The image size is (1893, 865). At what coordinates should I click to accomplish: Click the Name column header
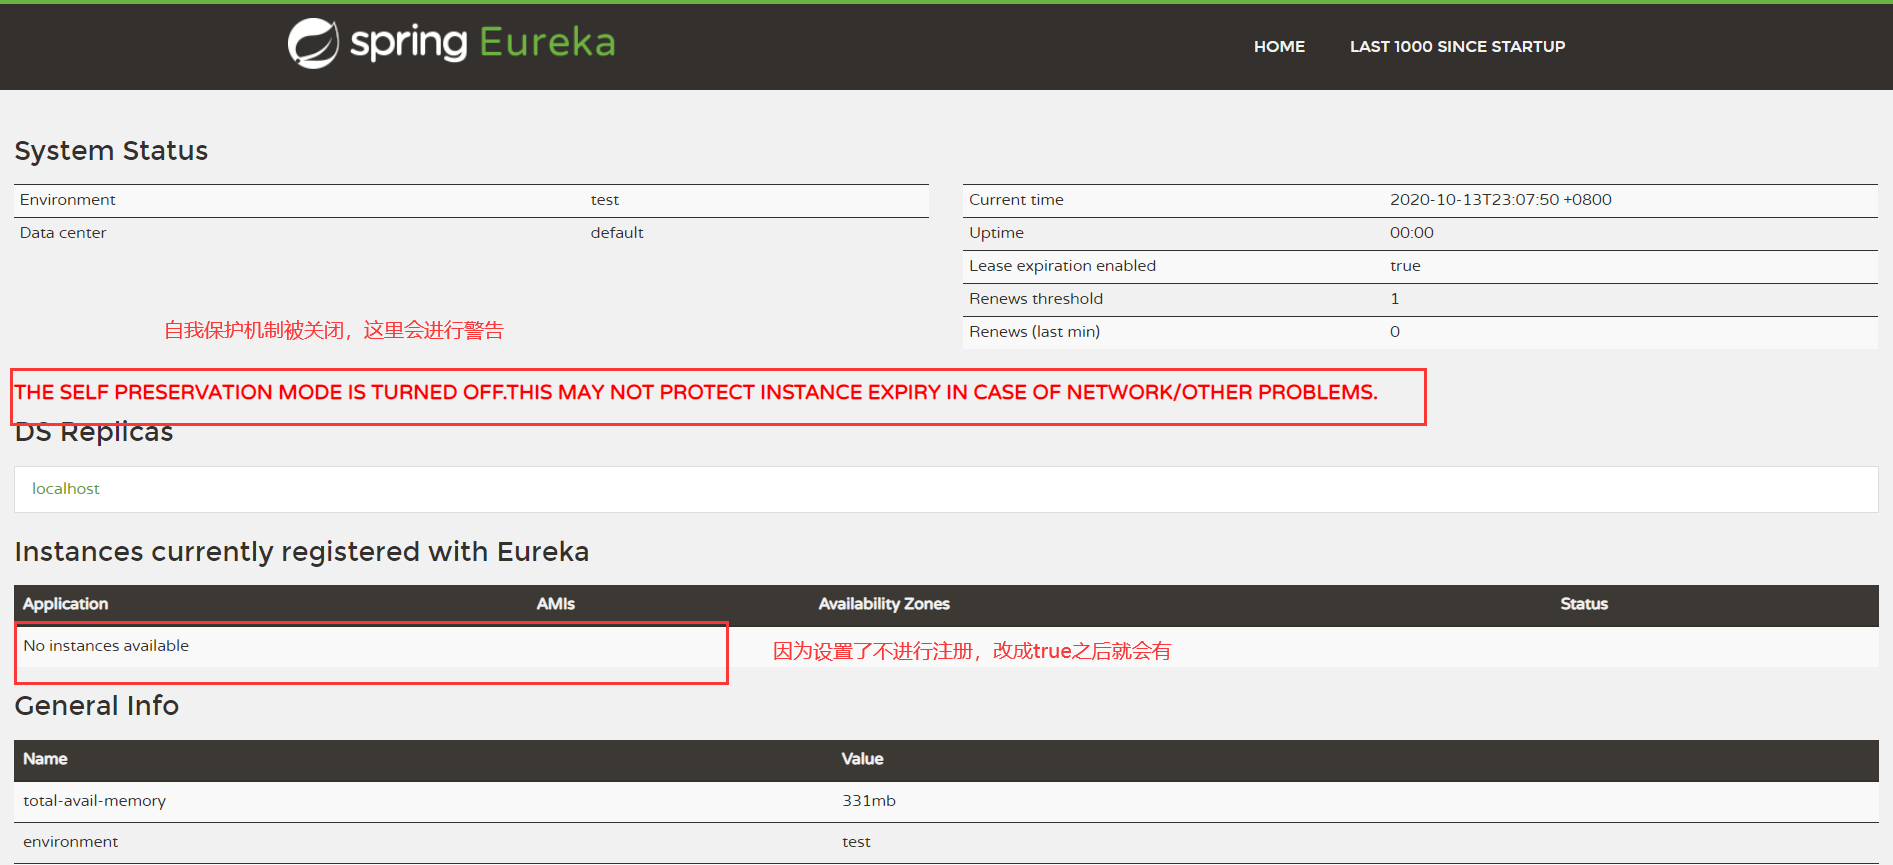[x=46, y=759]
